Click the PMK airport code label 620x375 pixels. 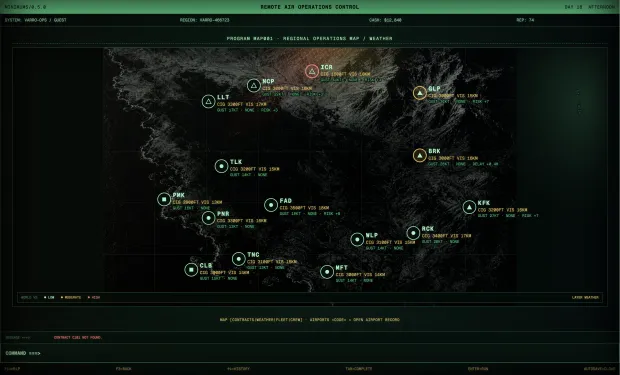179,195
